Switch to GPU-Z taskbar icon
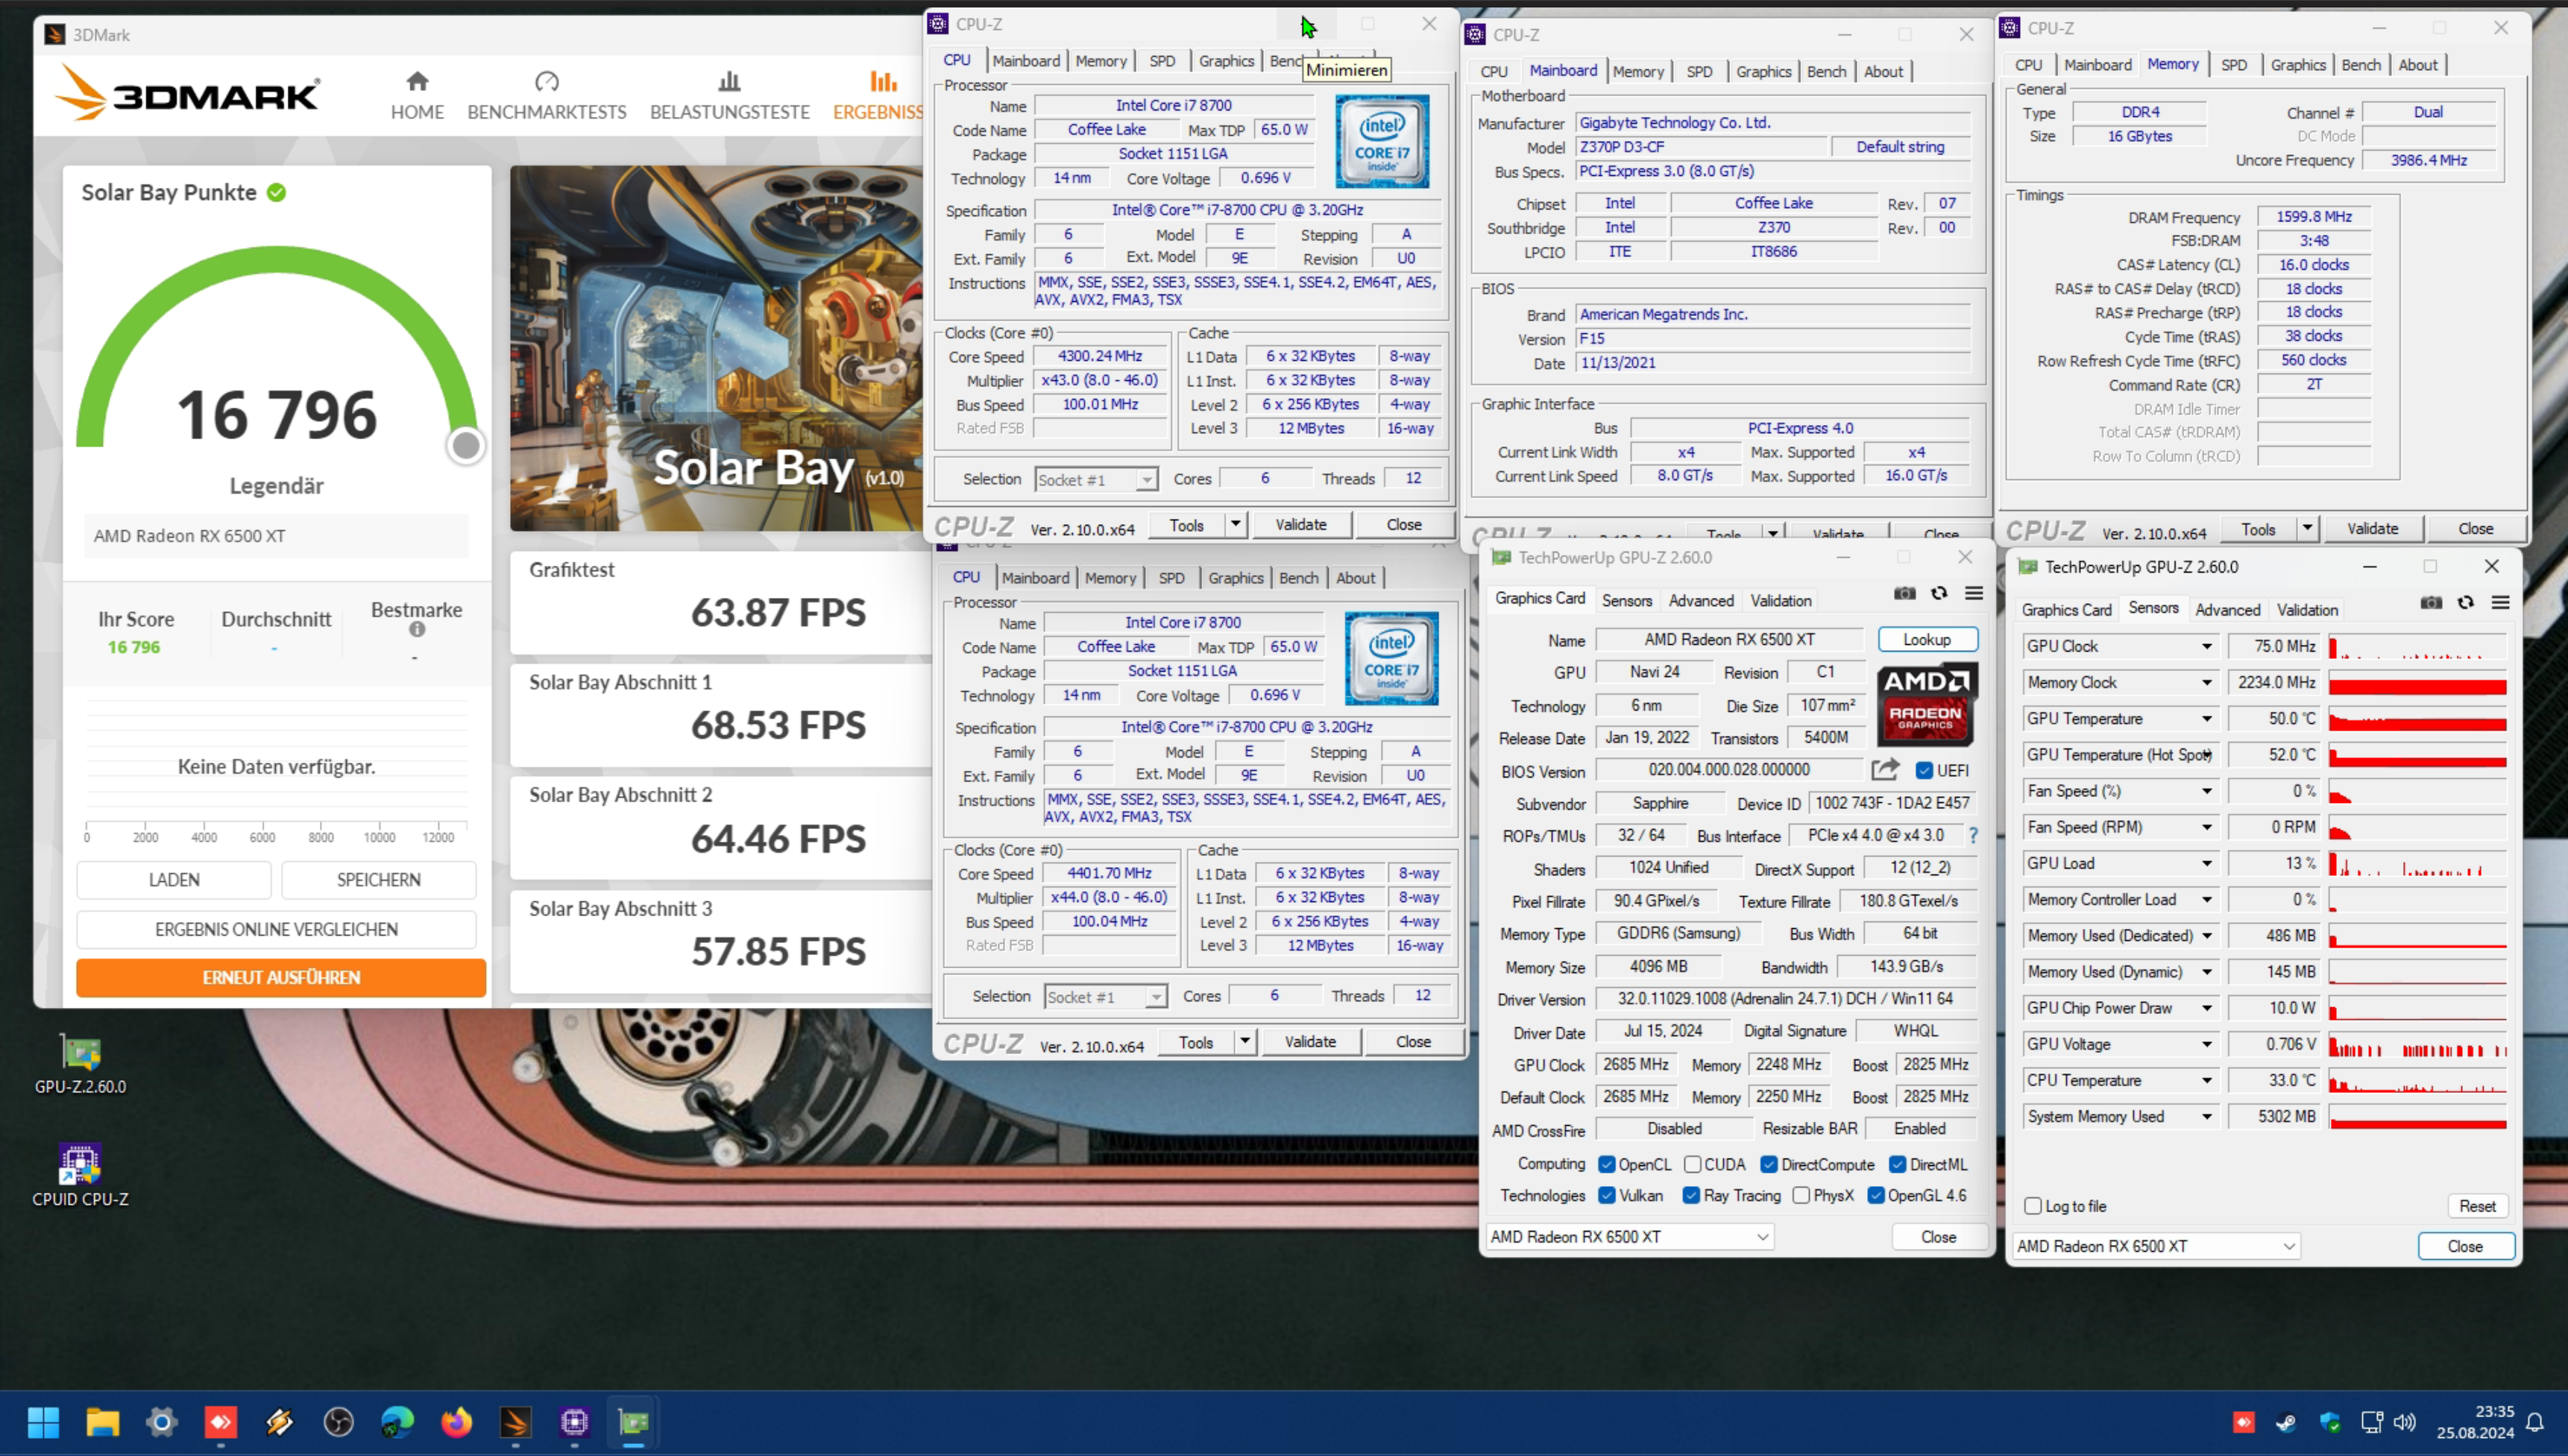Image resolution: width=2568 pixels, height=1456 pixels. click(634, 1422)
